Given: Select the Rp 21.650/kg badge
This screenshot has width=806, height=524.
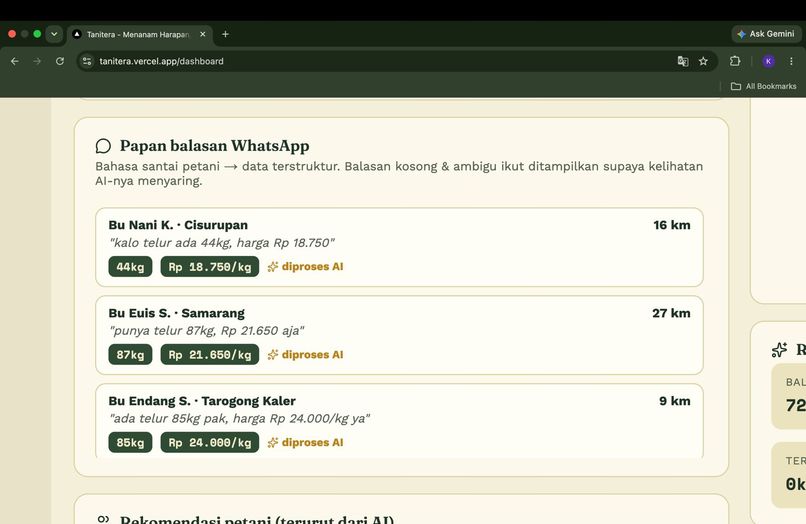Looking at the screenshot, I should pos(210,354).
